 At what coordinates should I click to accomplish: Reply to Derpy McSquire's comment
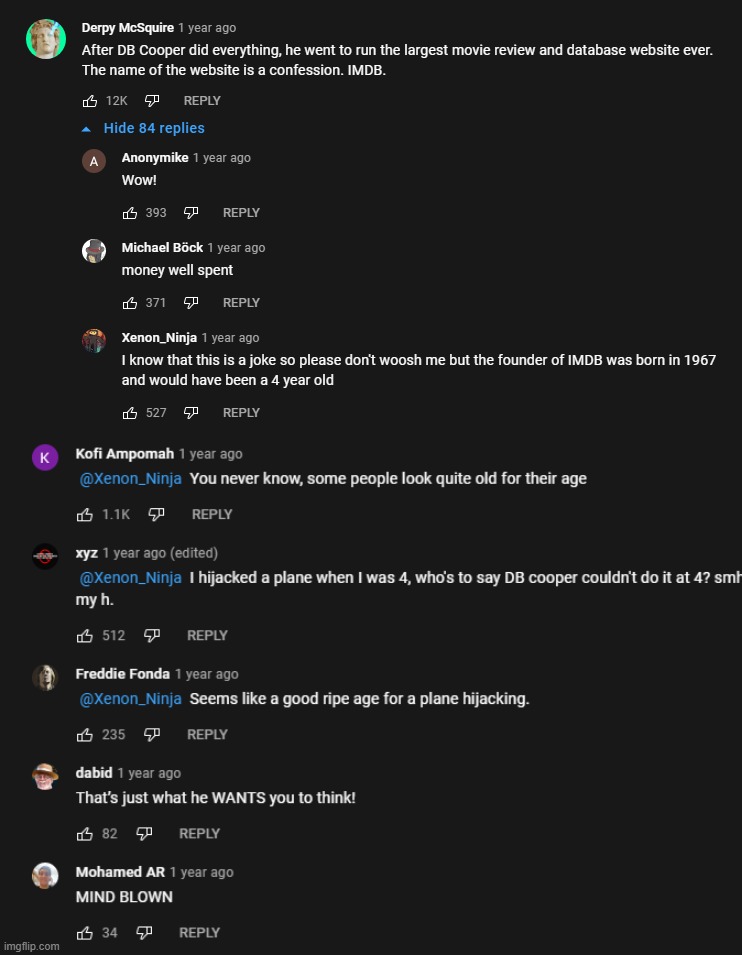click(x=202, y=101)
